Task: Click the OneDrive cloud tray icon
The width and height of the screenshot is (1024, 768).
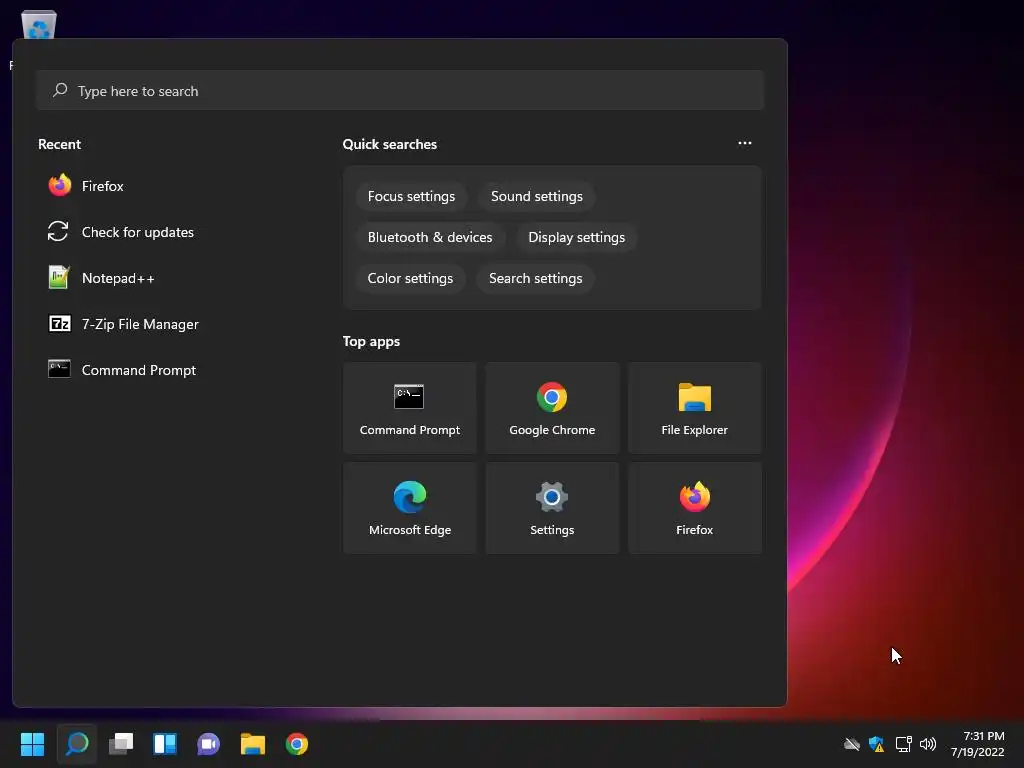Action: pyautogui.click(x=852, y=744)
